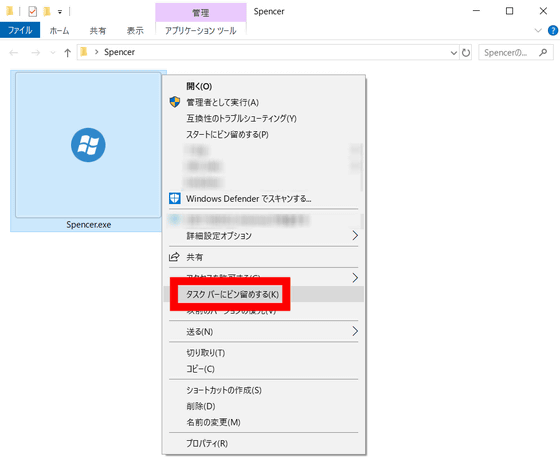The width and height of the screenshot is (560, 462).
Task: Select 互換性のトラブルシューティング(Y)
Action: (x=264, y=118)
